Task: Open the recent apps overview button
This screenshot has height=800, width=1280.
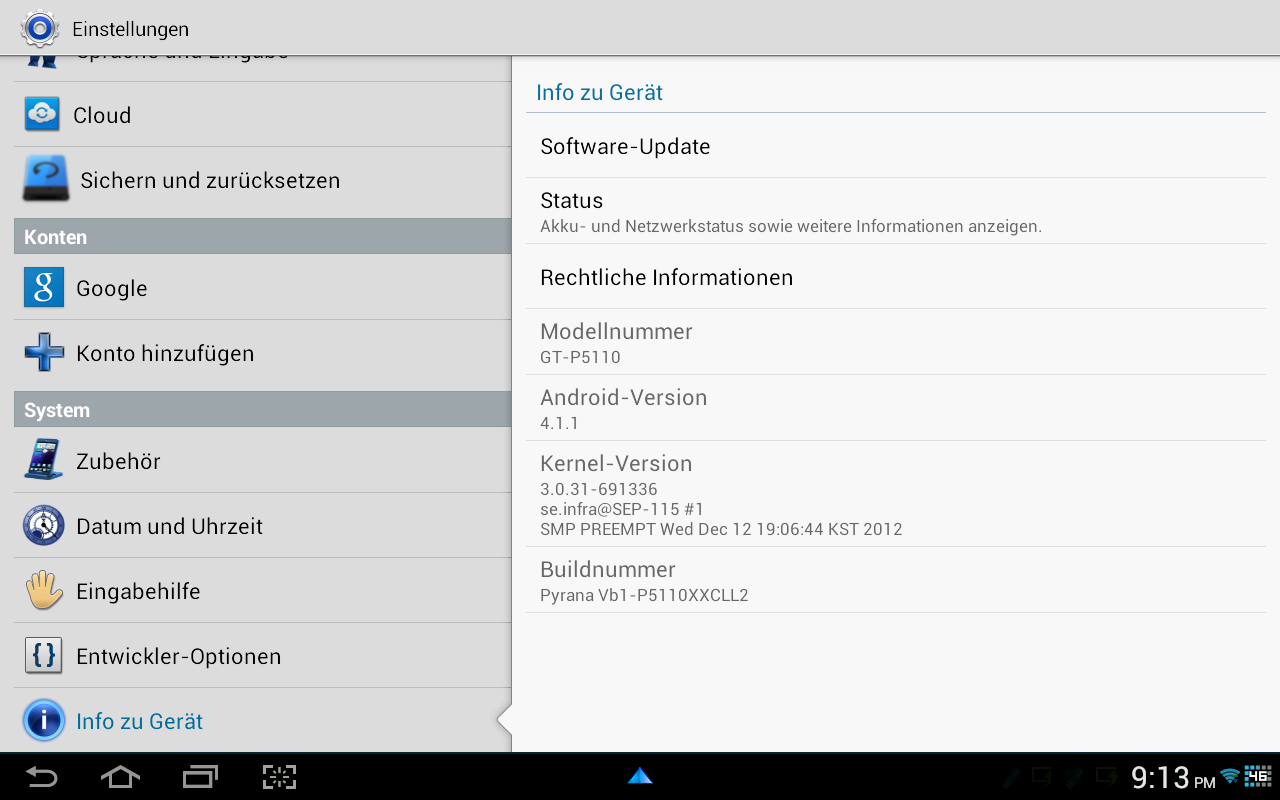Action: click(200, 777)
